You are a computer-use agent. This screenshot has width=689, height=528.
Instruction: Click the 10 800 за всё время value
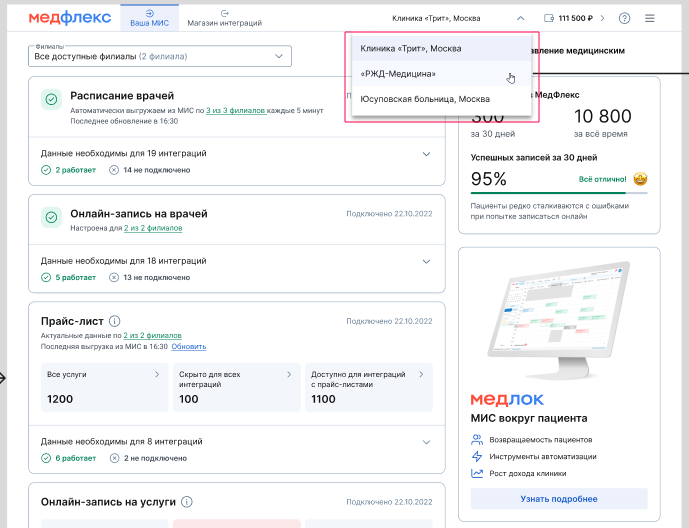pos(602,116)
